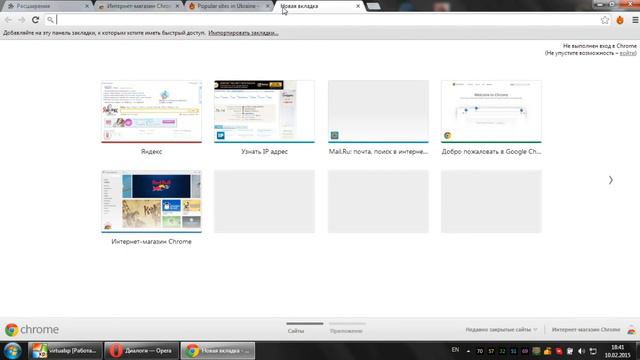Click the tray temperature reading 70
The width and height of the screenshot is (640, 360).
[480, 351]
